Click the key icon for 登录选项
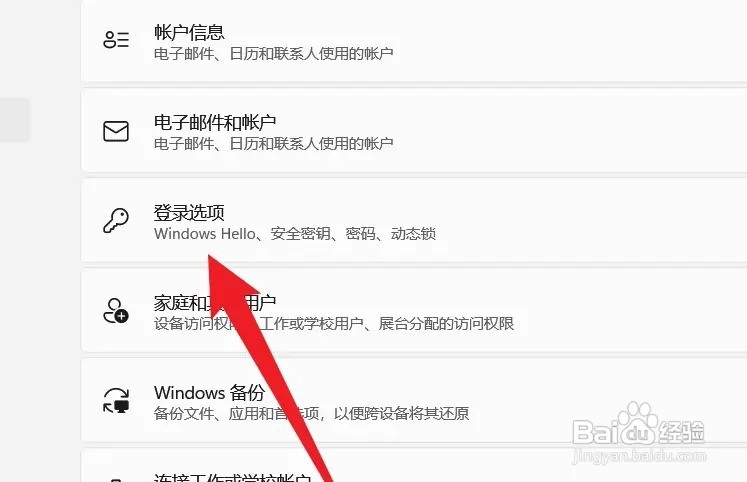 [x=116, y=221]
